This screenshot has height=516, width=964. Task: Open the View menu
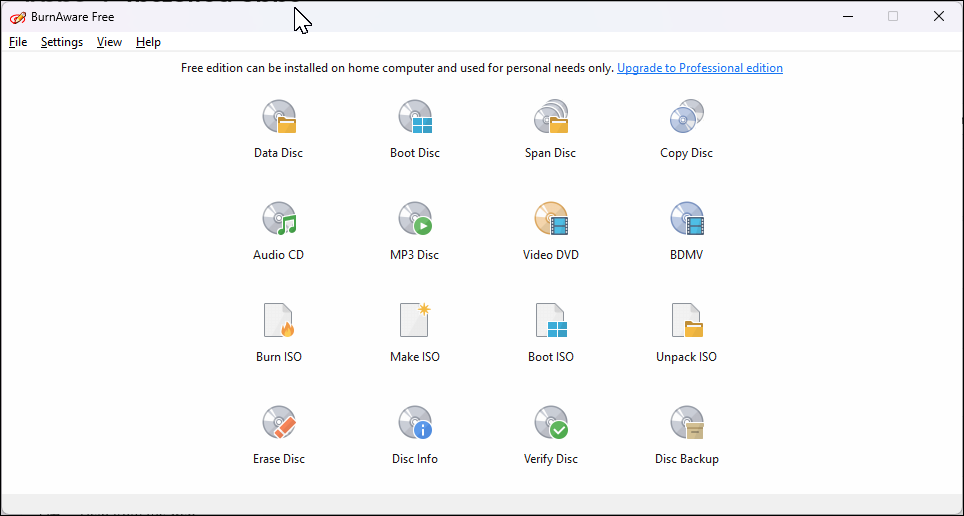(109, 42)
